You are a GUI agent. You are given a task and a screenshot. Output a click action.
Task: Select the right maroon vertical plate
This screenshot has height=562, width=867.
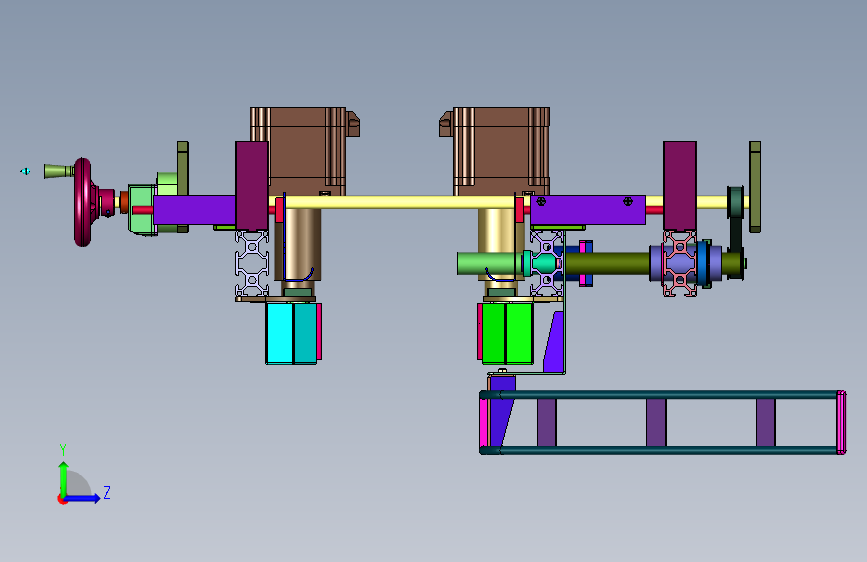[x=680, y=186]
